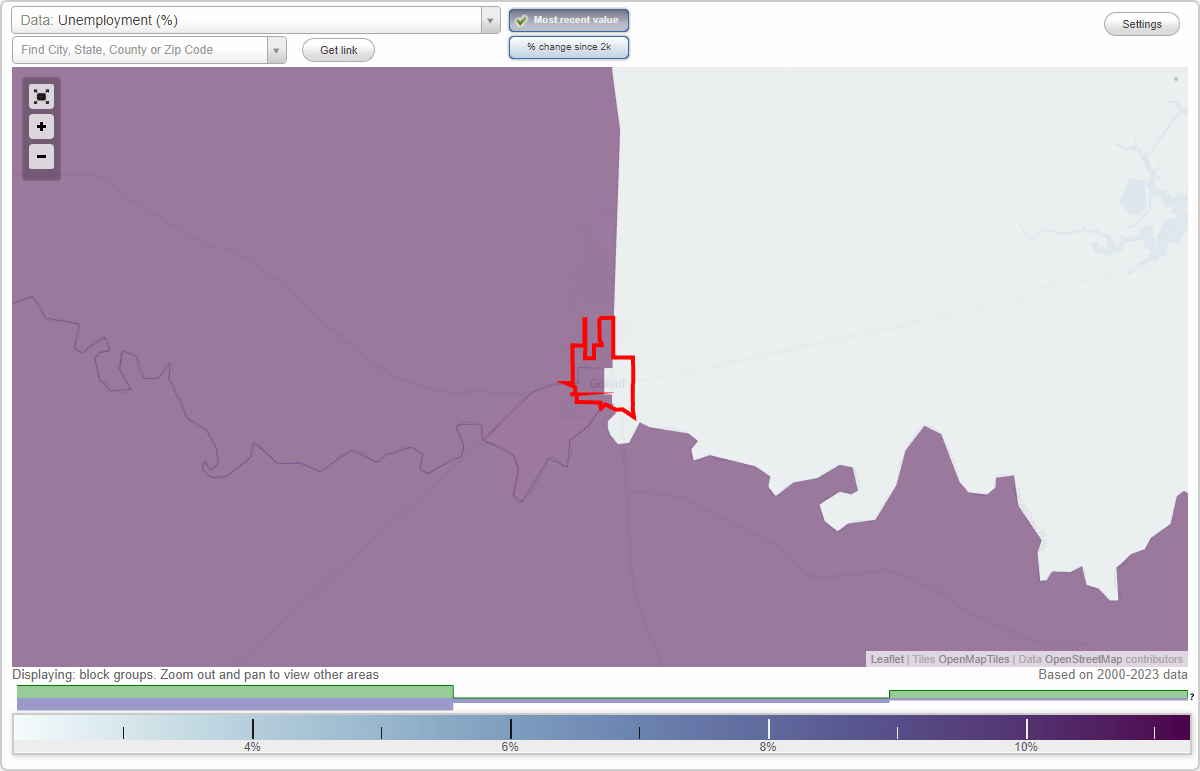This screenshot has width=1200, height=771.
Task: Open the location search dropdown arrow
Action: pos(277,50)
